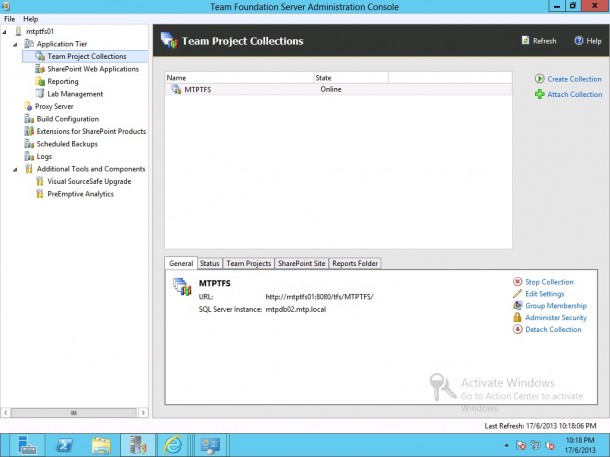
Task: Click SharePoint Web Applications icon
Action: [x=40, y=69]
